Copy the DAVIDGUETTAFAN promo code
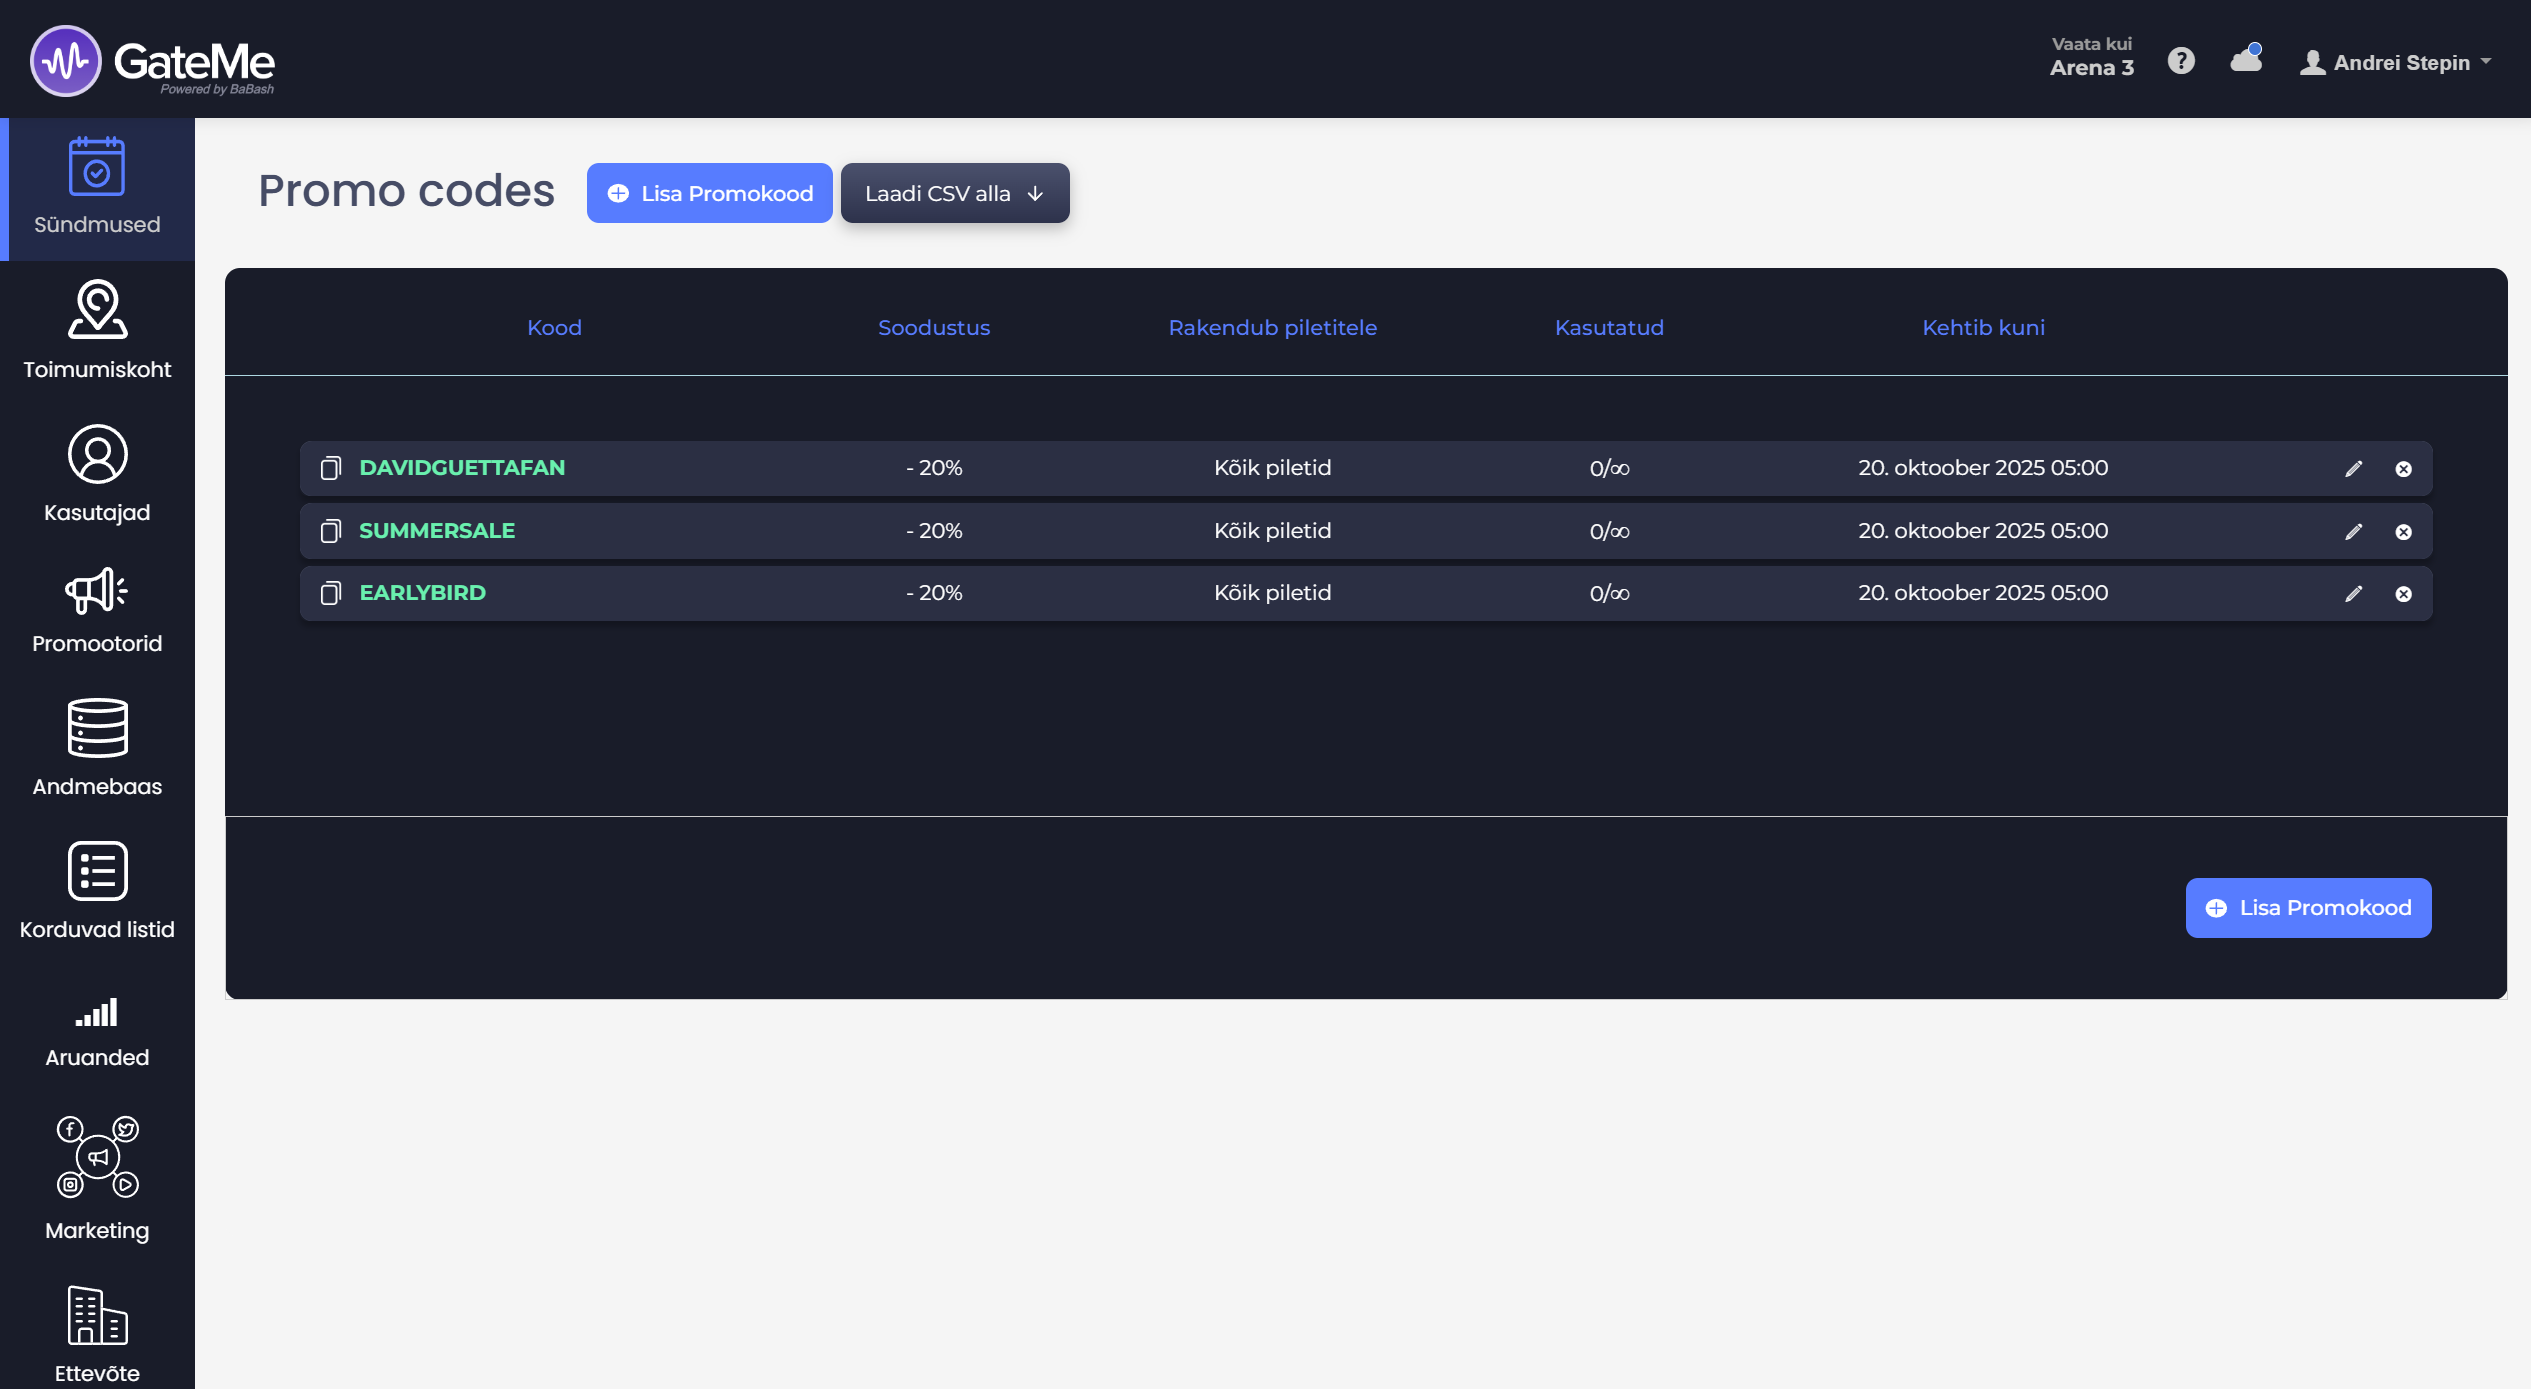The width and height of the screenshot is (2531, 1389). coord(330,468)
